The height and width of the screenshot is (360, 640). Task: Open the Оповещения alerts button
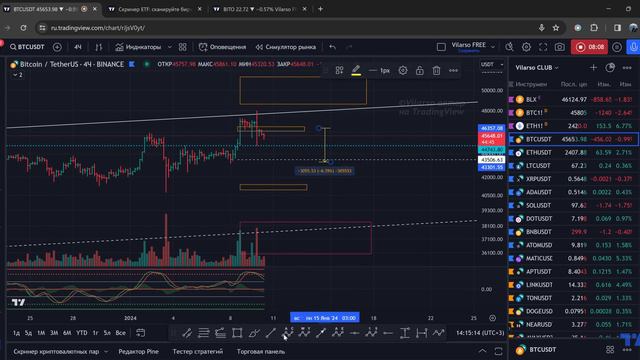pyautogui.click(x=222, y=47)
